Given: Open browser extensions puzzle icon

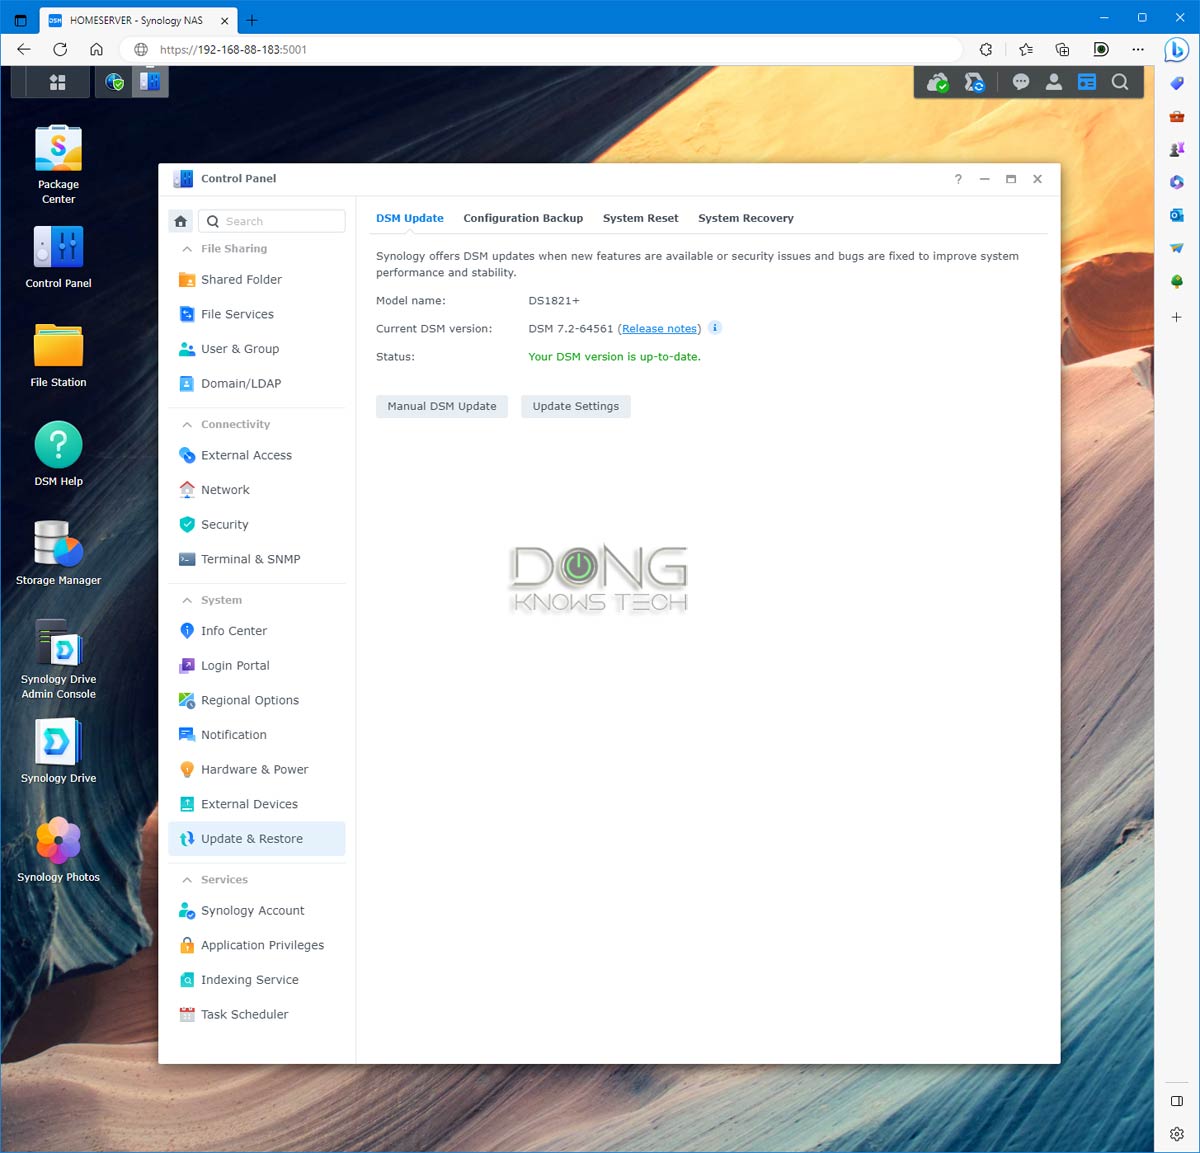Looking at the screenshot, I should tap(986, 49).
